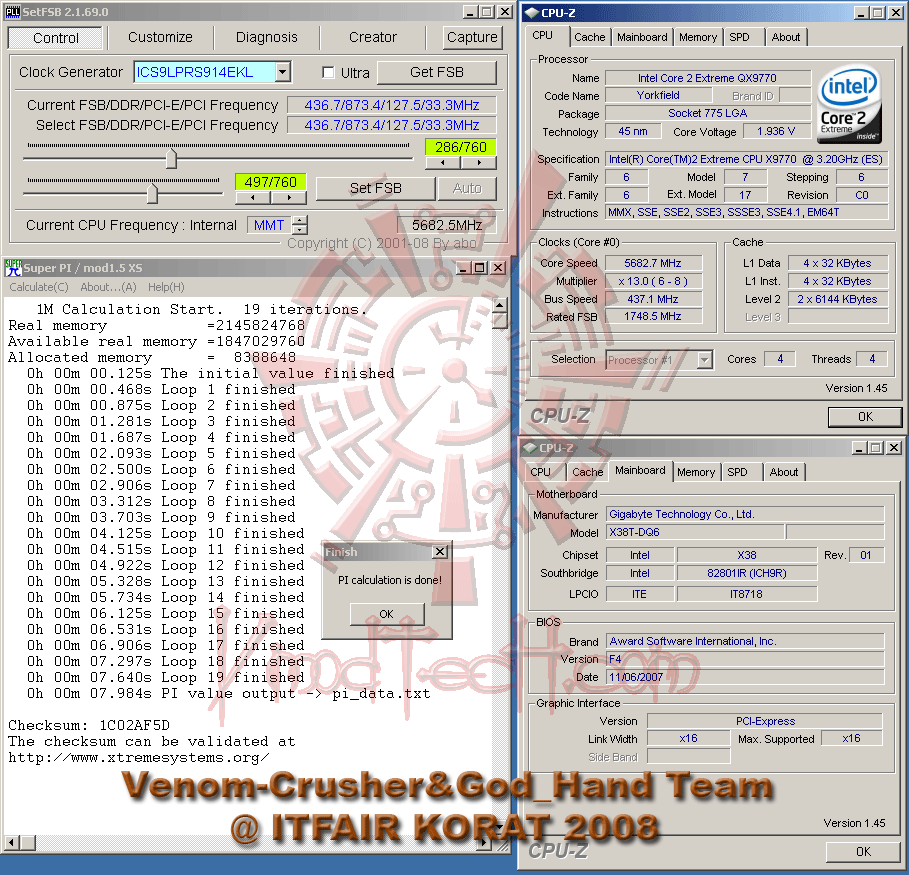Click right arrow under 286/760 value
The image size is (909, 875).
click(479, 163)
